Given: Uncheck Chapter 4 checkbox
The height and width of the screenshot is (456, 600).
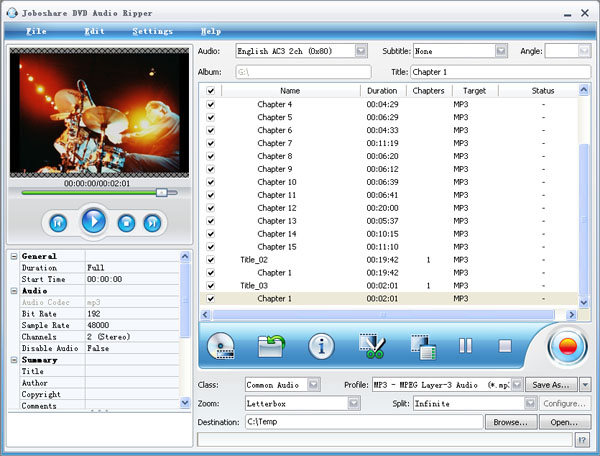Looking at the screenshot, I should 210,104.
